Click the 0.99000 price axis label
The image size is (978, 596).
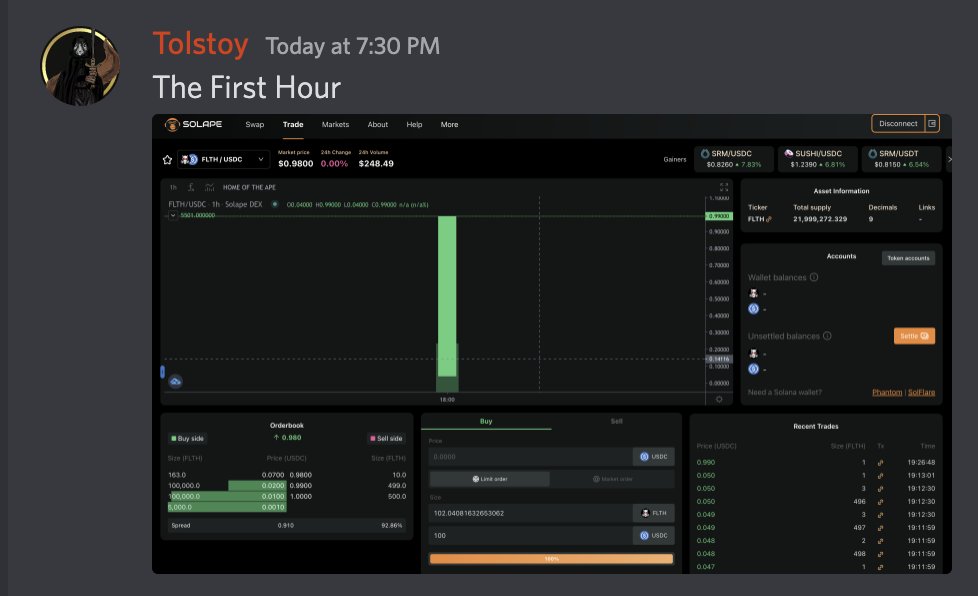pos(719,216)
